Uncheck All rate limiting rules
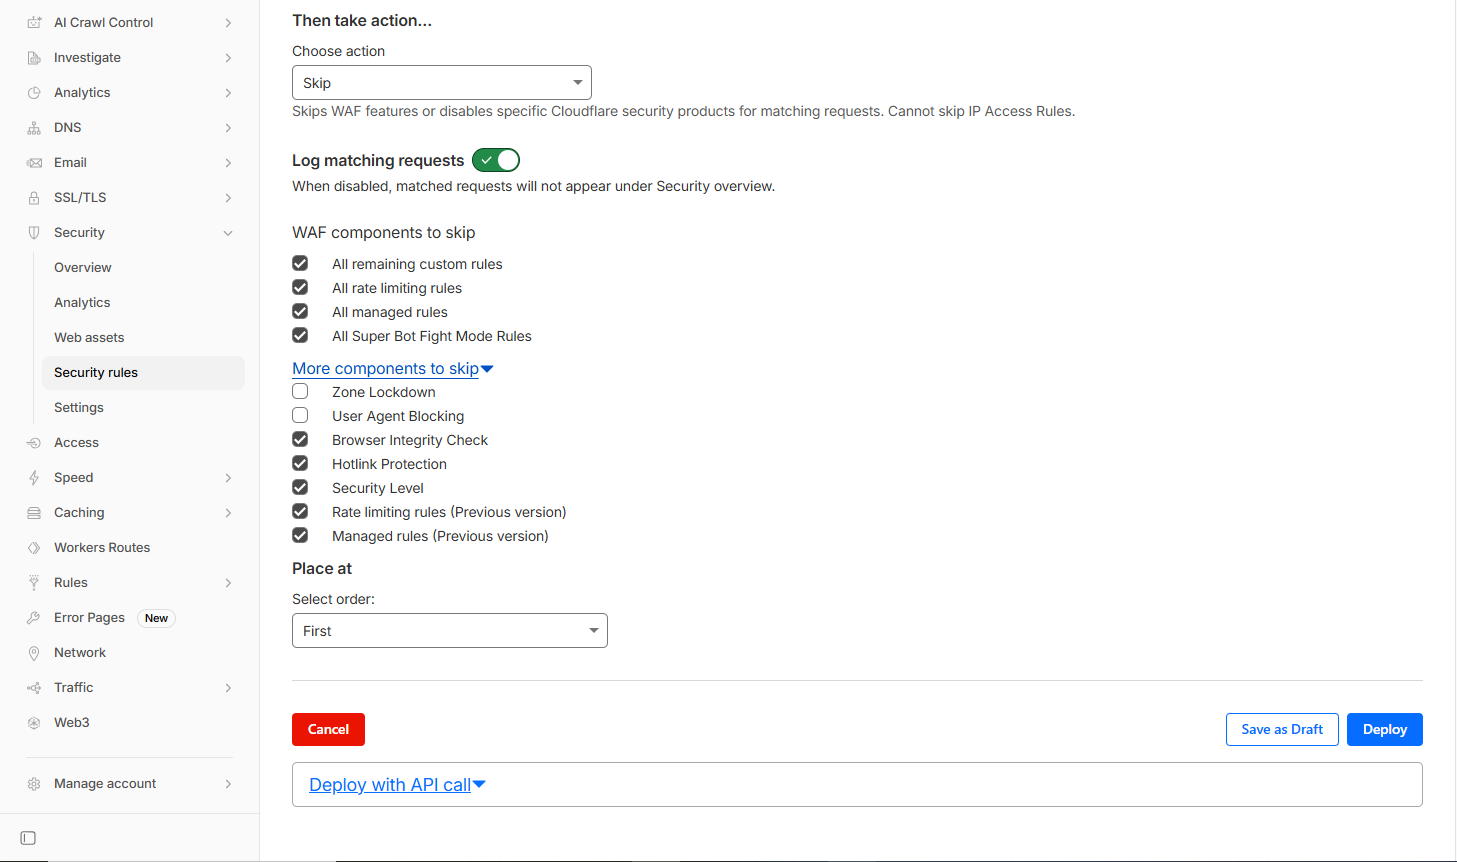Screen dimensions: 1457x862 click(300, 287)
